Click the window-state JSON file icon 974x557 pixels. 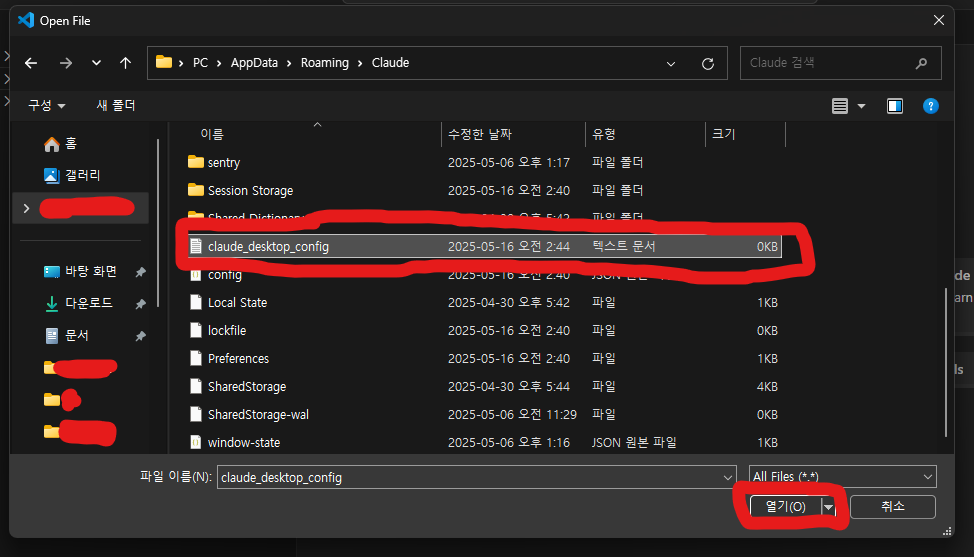pyautogui.click(x=196, y=442)
